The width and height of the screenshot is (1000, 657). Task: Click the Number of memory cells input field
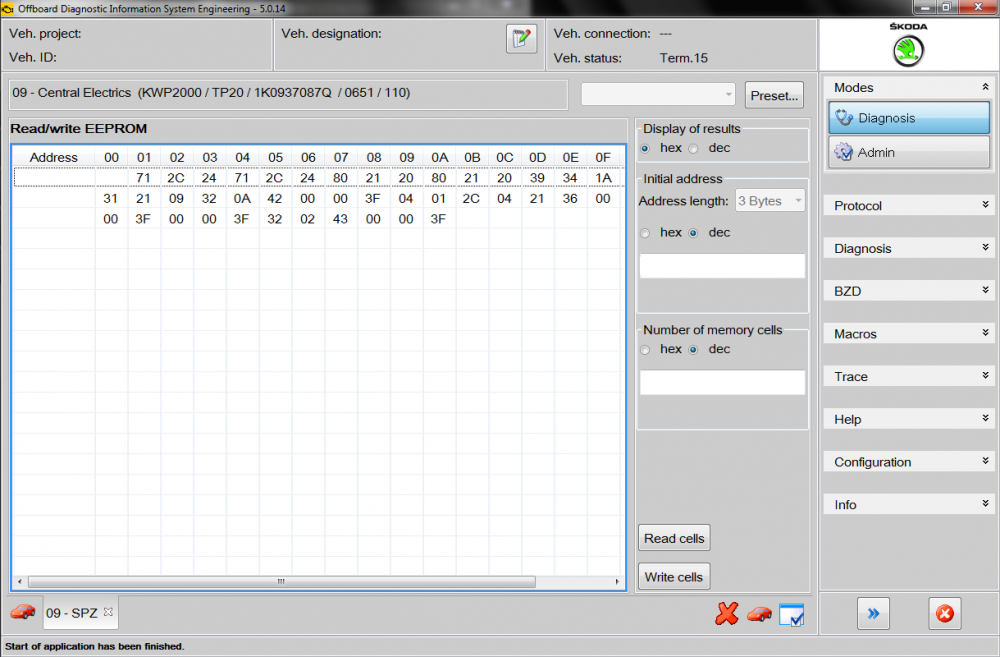coord(722,383)
